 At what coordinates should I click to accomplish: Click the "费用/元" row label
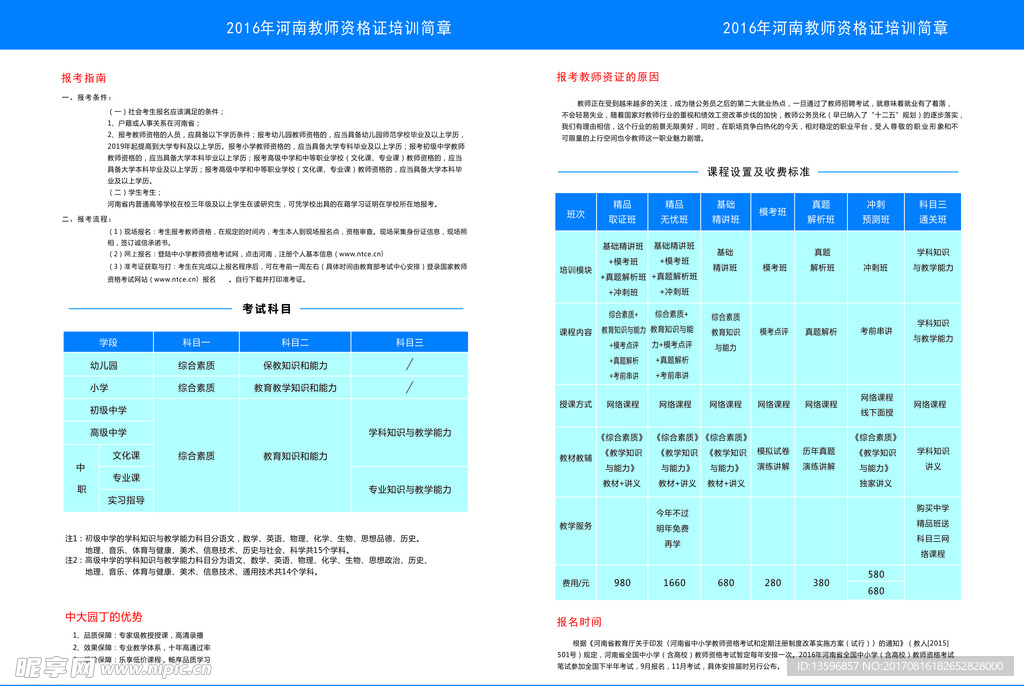[x=575, y=583]
